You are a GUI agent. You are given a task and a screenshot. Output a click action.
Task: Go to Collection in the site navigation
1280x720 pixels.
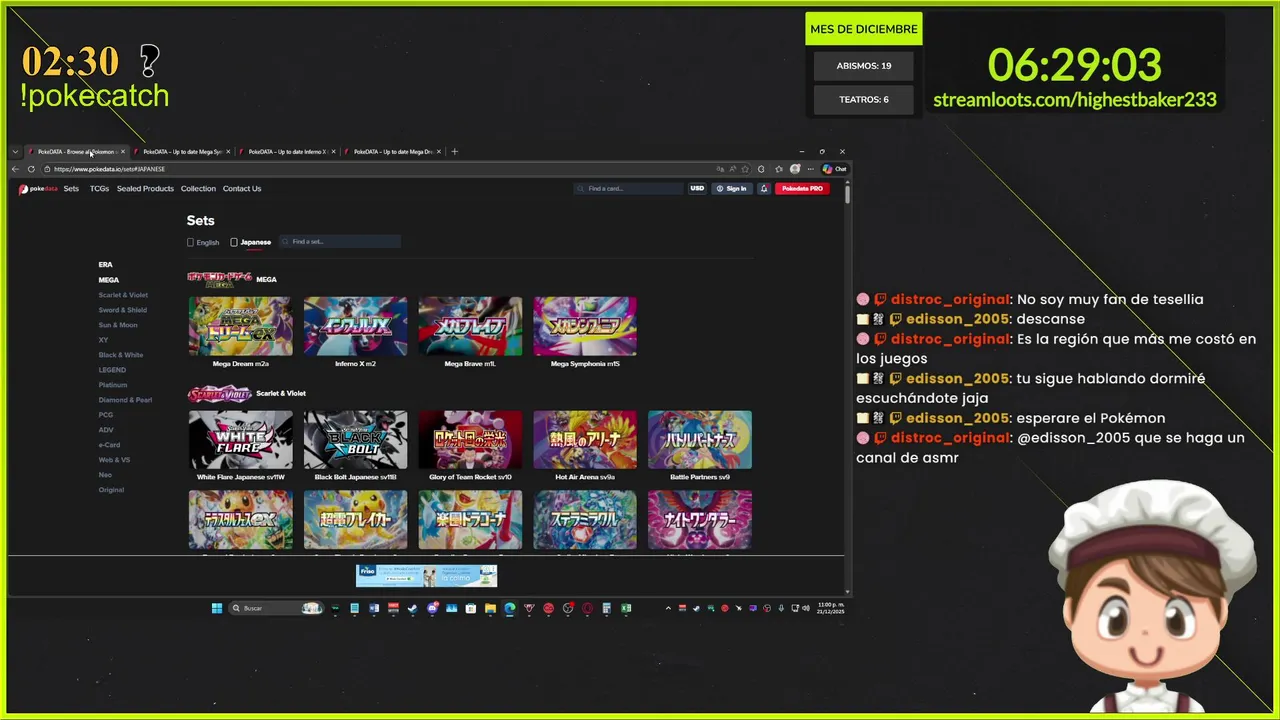click(198, 188)
